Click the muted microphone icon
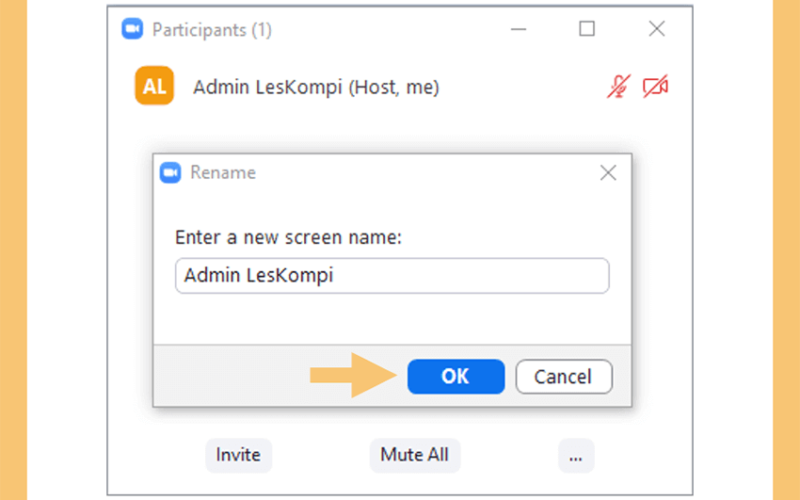The image size is (800, 500). (x=618, y=86)
